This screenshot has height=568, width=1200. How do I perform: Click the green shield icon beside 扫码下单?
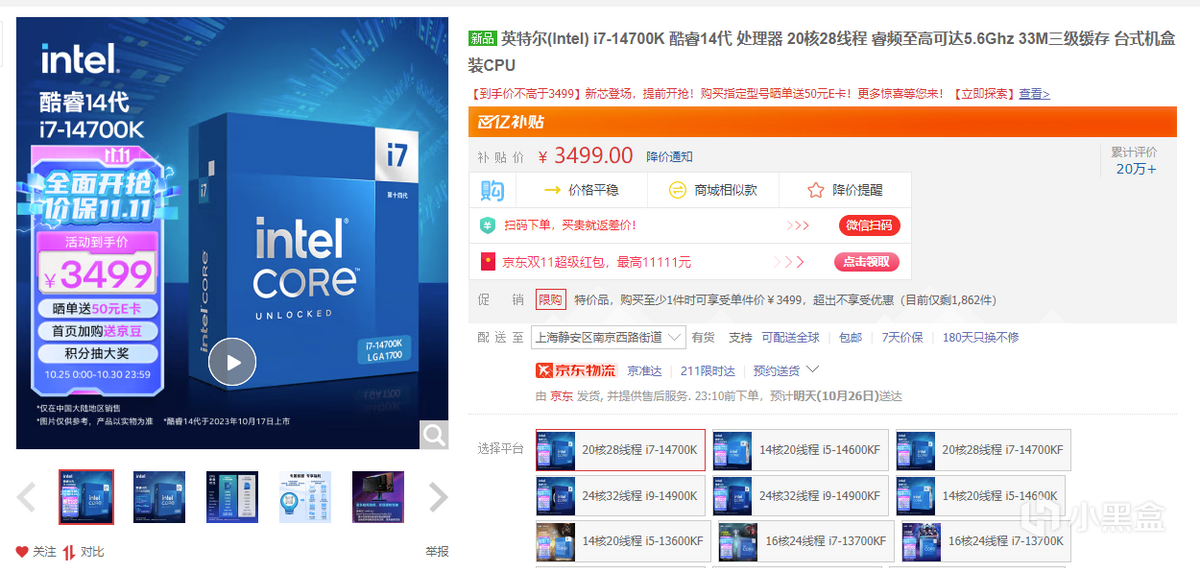pos(488,226)
